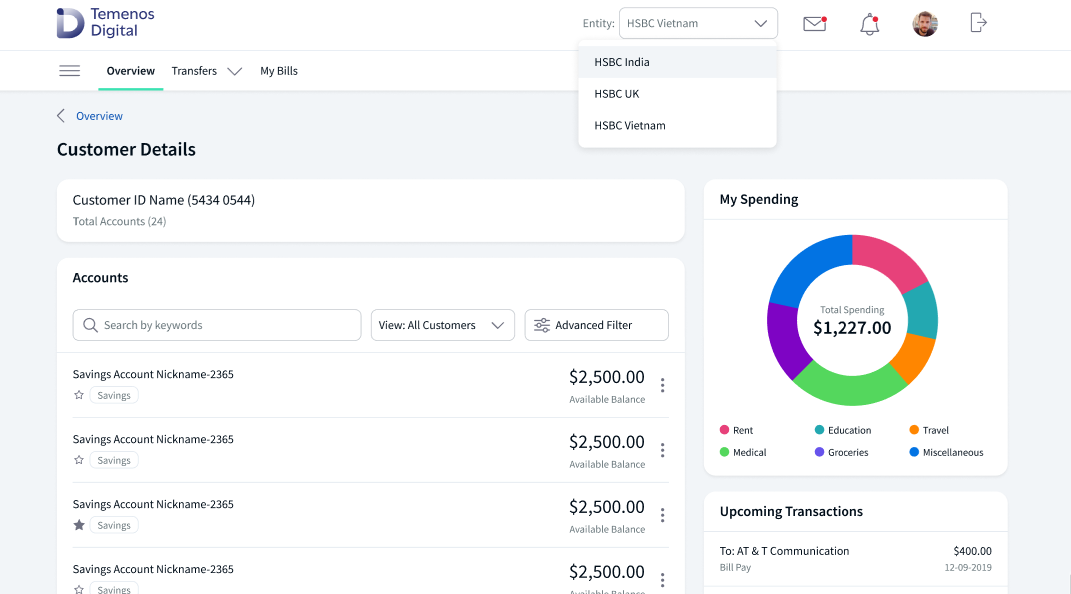Click the Savings tag on second account
Screen dimensions: 1071x594
click(x=114, y=460)
